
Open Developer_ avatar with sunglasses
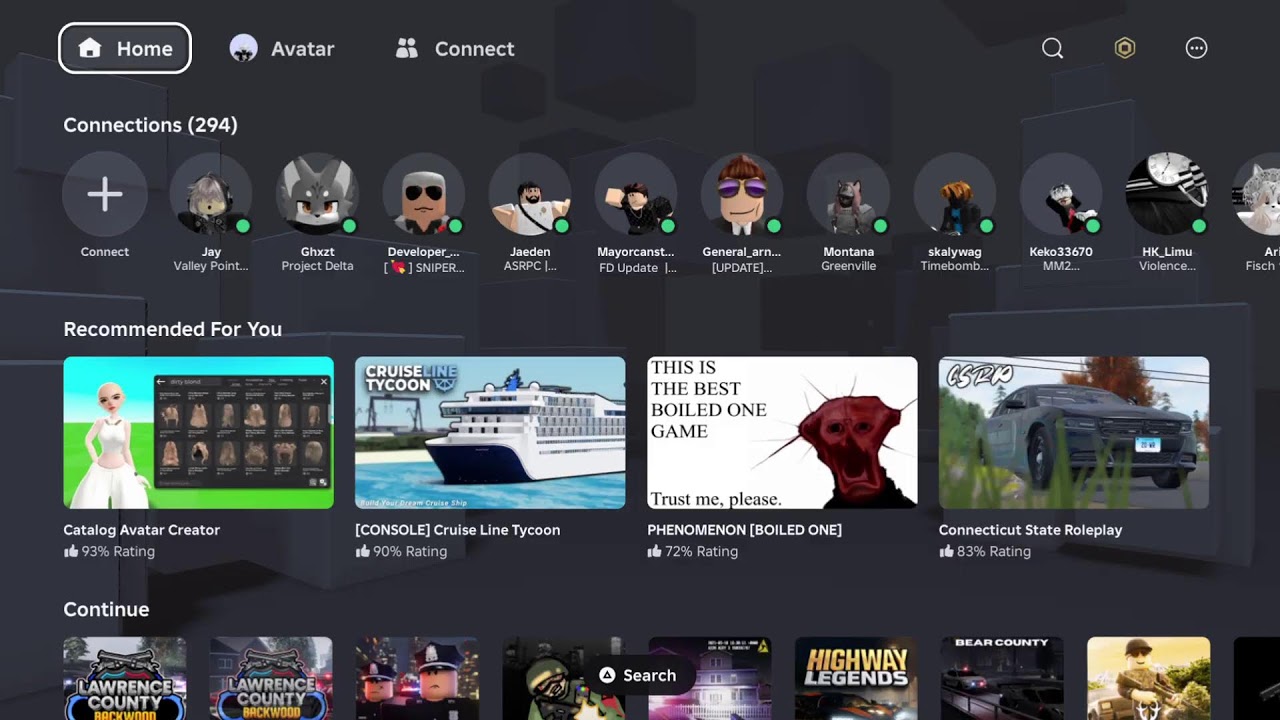point(424,194)
